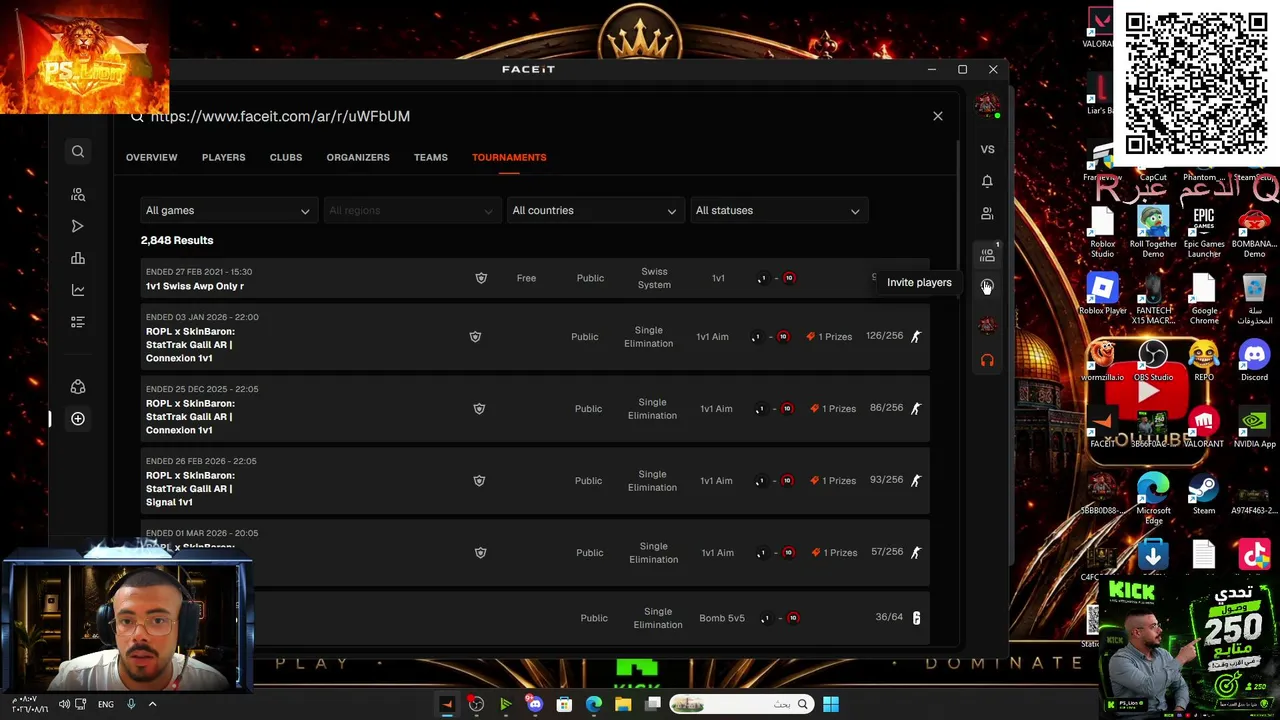Switch to the Clubs tab

point(285,157)
